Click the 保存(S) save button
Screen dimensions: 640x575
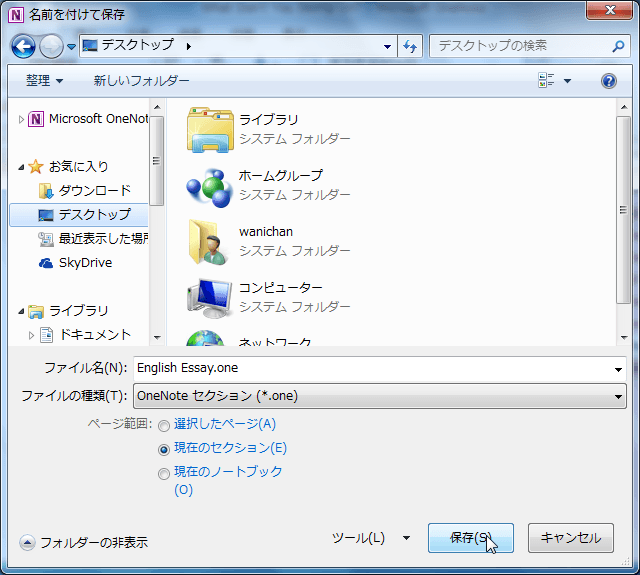(471, 538)
